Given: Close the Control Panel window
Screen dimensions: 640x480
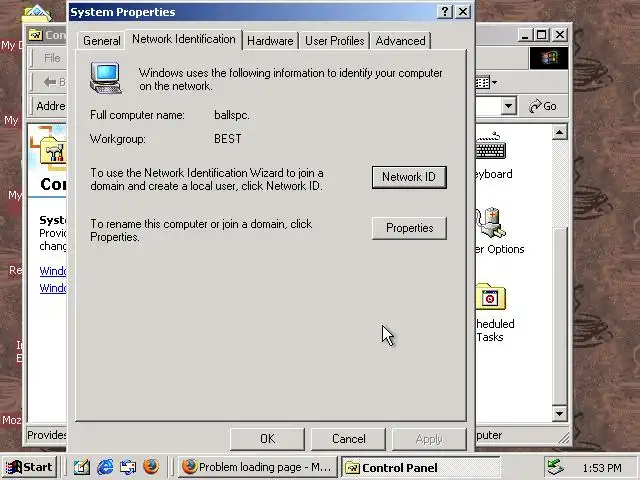Looking at the screenshot, I should tap(560, 35).
